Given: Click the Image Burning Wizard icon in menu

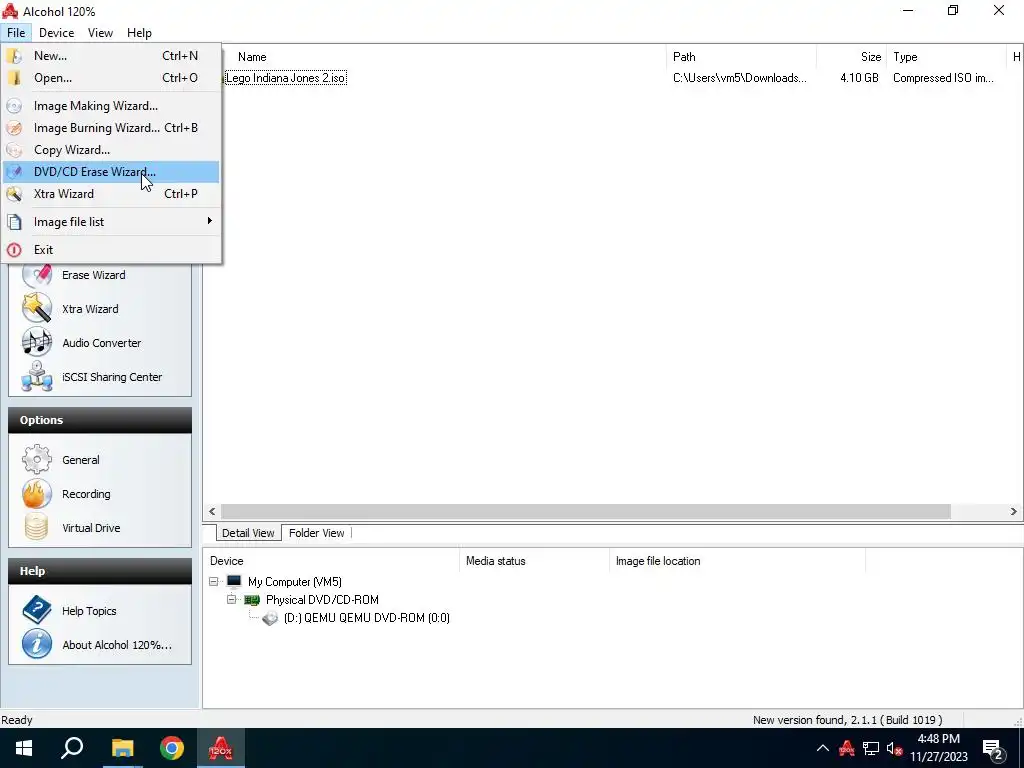Looking at the screenshot, I should pyautogui.click(x=14, y=128).
